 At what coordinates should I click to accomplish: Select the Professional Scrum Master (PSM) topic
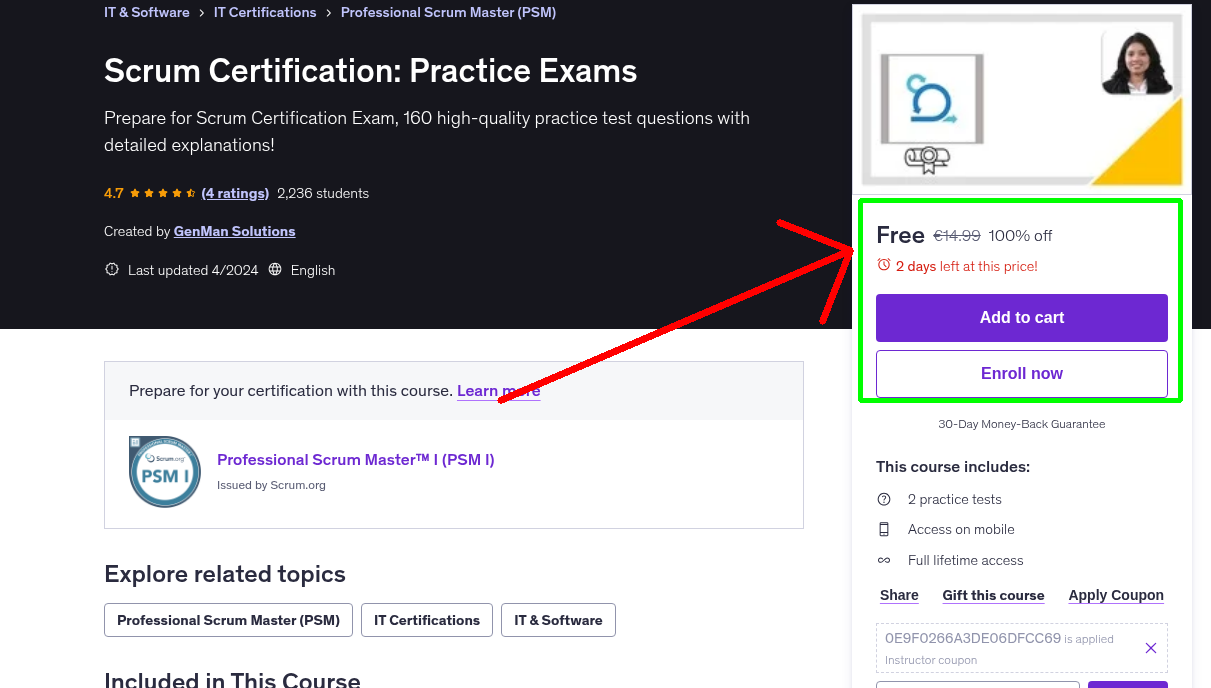227,620
